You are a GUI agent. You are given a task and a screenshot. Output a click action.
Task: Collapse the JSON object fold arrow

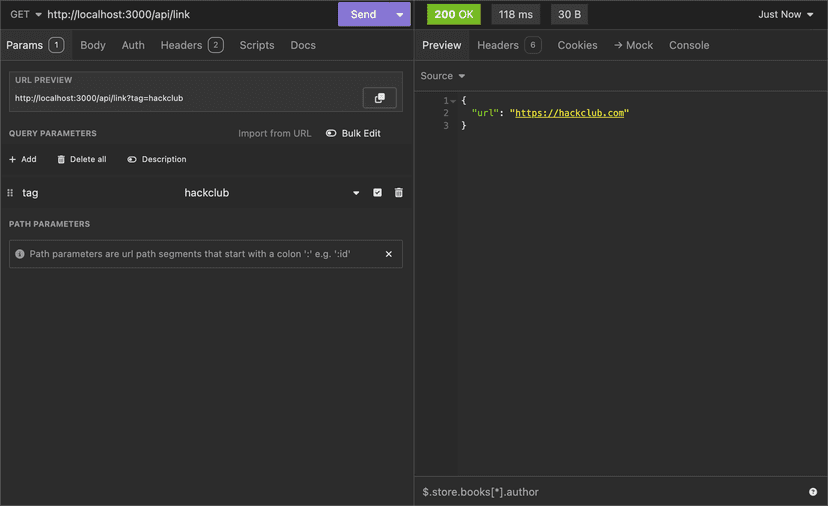453,101
